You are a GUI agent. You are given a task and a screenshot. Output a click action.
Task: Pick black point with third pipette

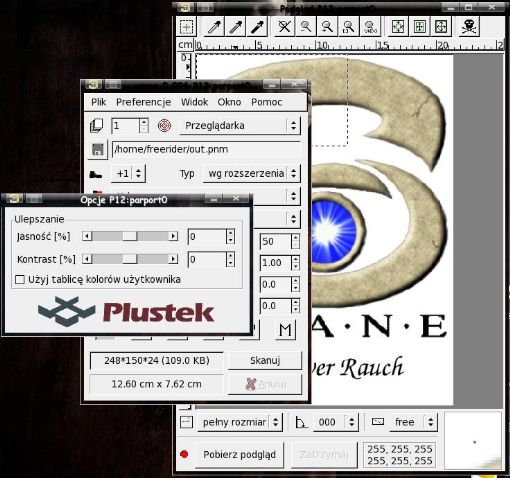tap(257, 27)
